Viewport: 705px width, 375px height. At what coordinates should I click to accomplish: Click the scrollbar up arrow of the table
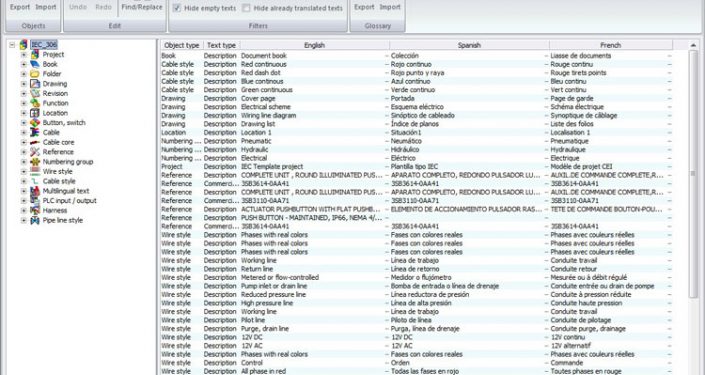coord(693,45)
